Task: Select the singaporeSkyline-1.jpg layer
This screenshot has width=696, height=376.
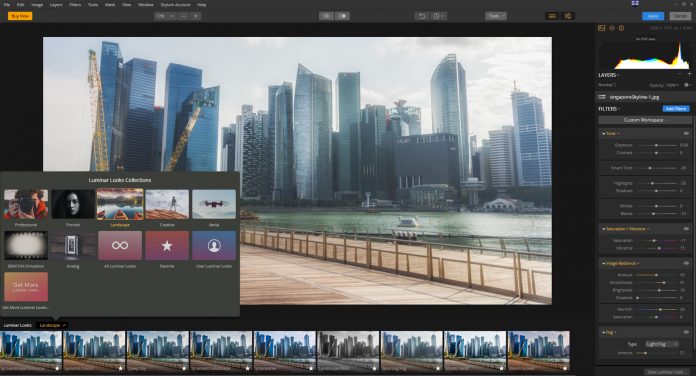Action: click(645, 97)
